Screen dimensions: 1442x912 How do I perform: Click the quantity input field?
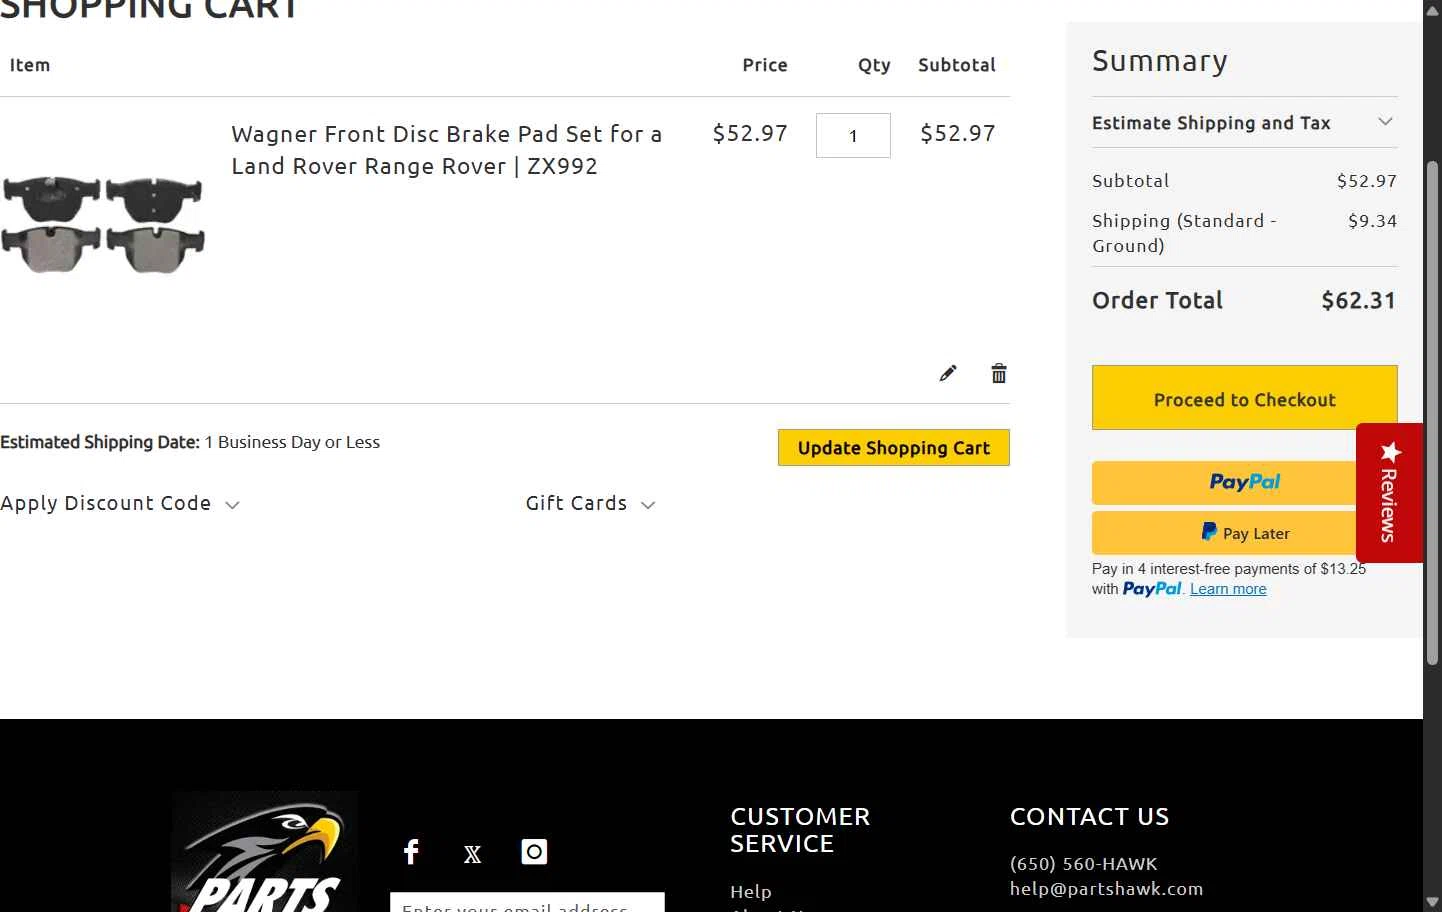[853, 136]
